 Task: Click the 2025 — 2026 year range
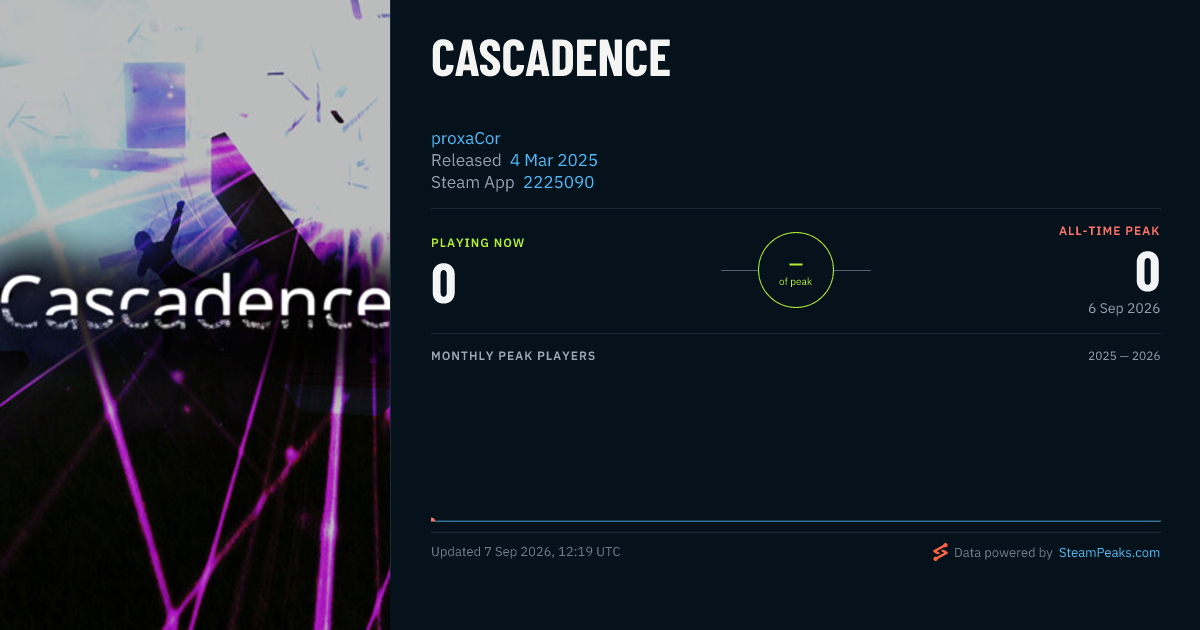coord(1124,356)
